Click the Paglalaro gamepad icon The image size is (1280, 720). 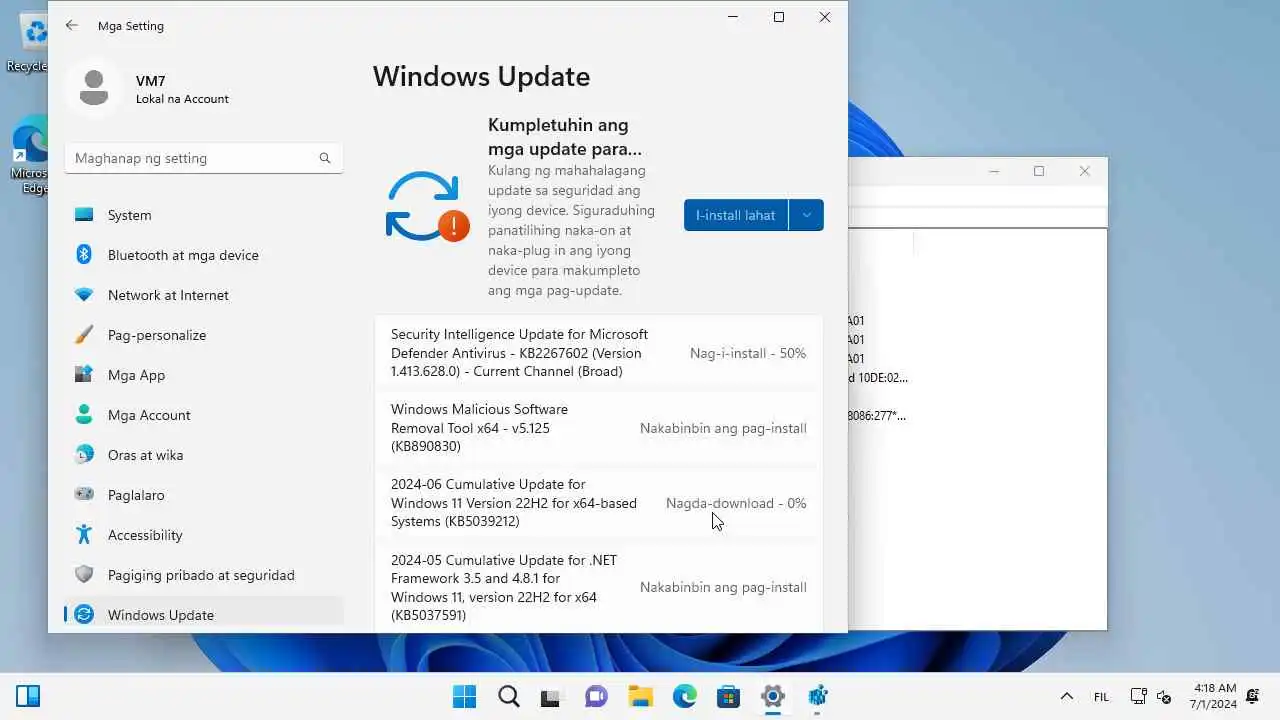[85, 495]
